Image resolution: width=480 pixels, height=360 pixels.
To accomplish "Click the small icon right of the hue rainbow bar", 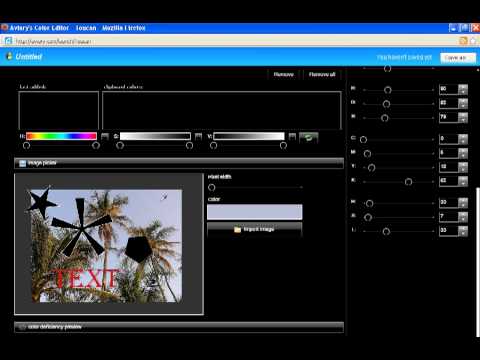I will click(105, 136).
